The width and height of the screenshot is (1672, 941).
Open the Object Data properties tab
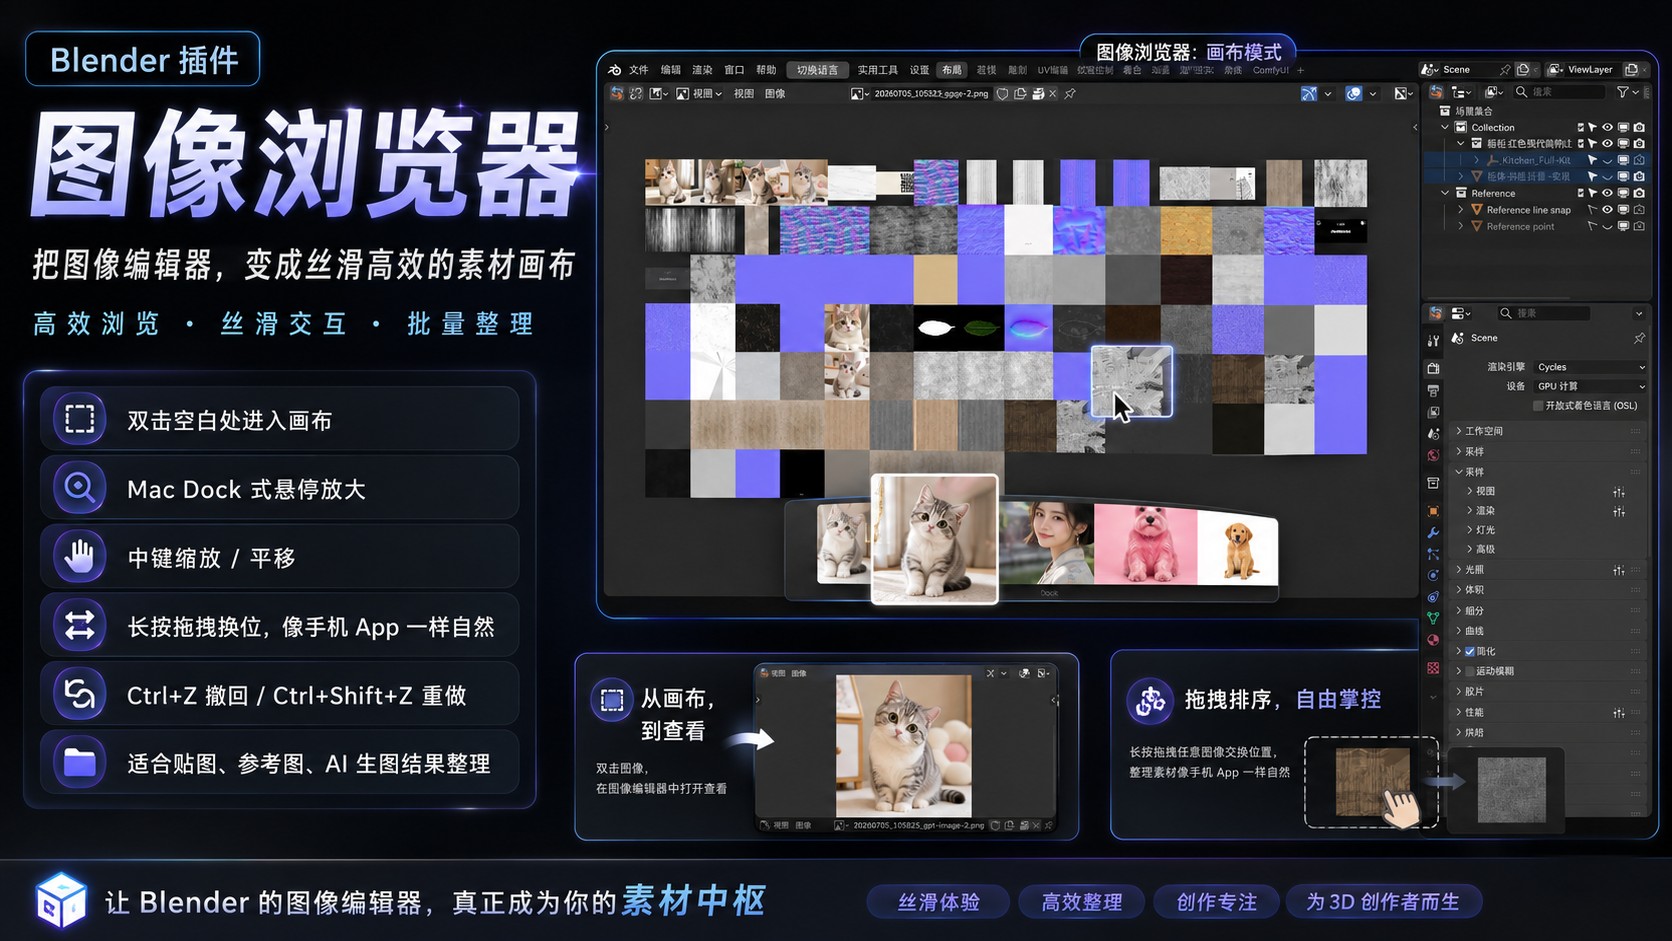point(1433,618)
